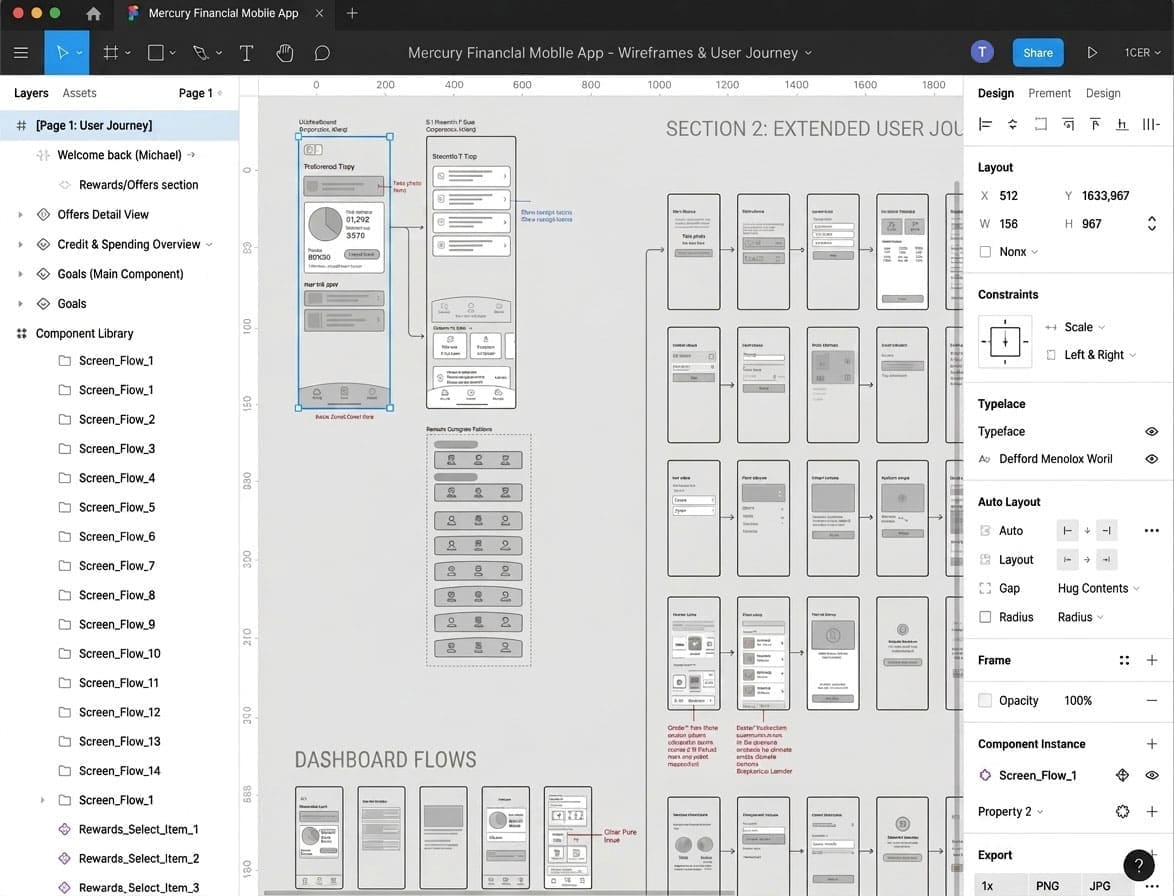Click Frame styles four-dot icon
Image resolution: width=1176 pixels, height=896 pixels.
click(1124, 660)
